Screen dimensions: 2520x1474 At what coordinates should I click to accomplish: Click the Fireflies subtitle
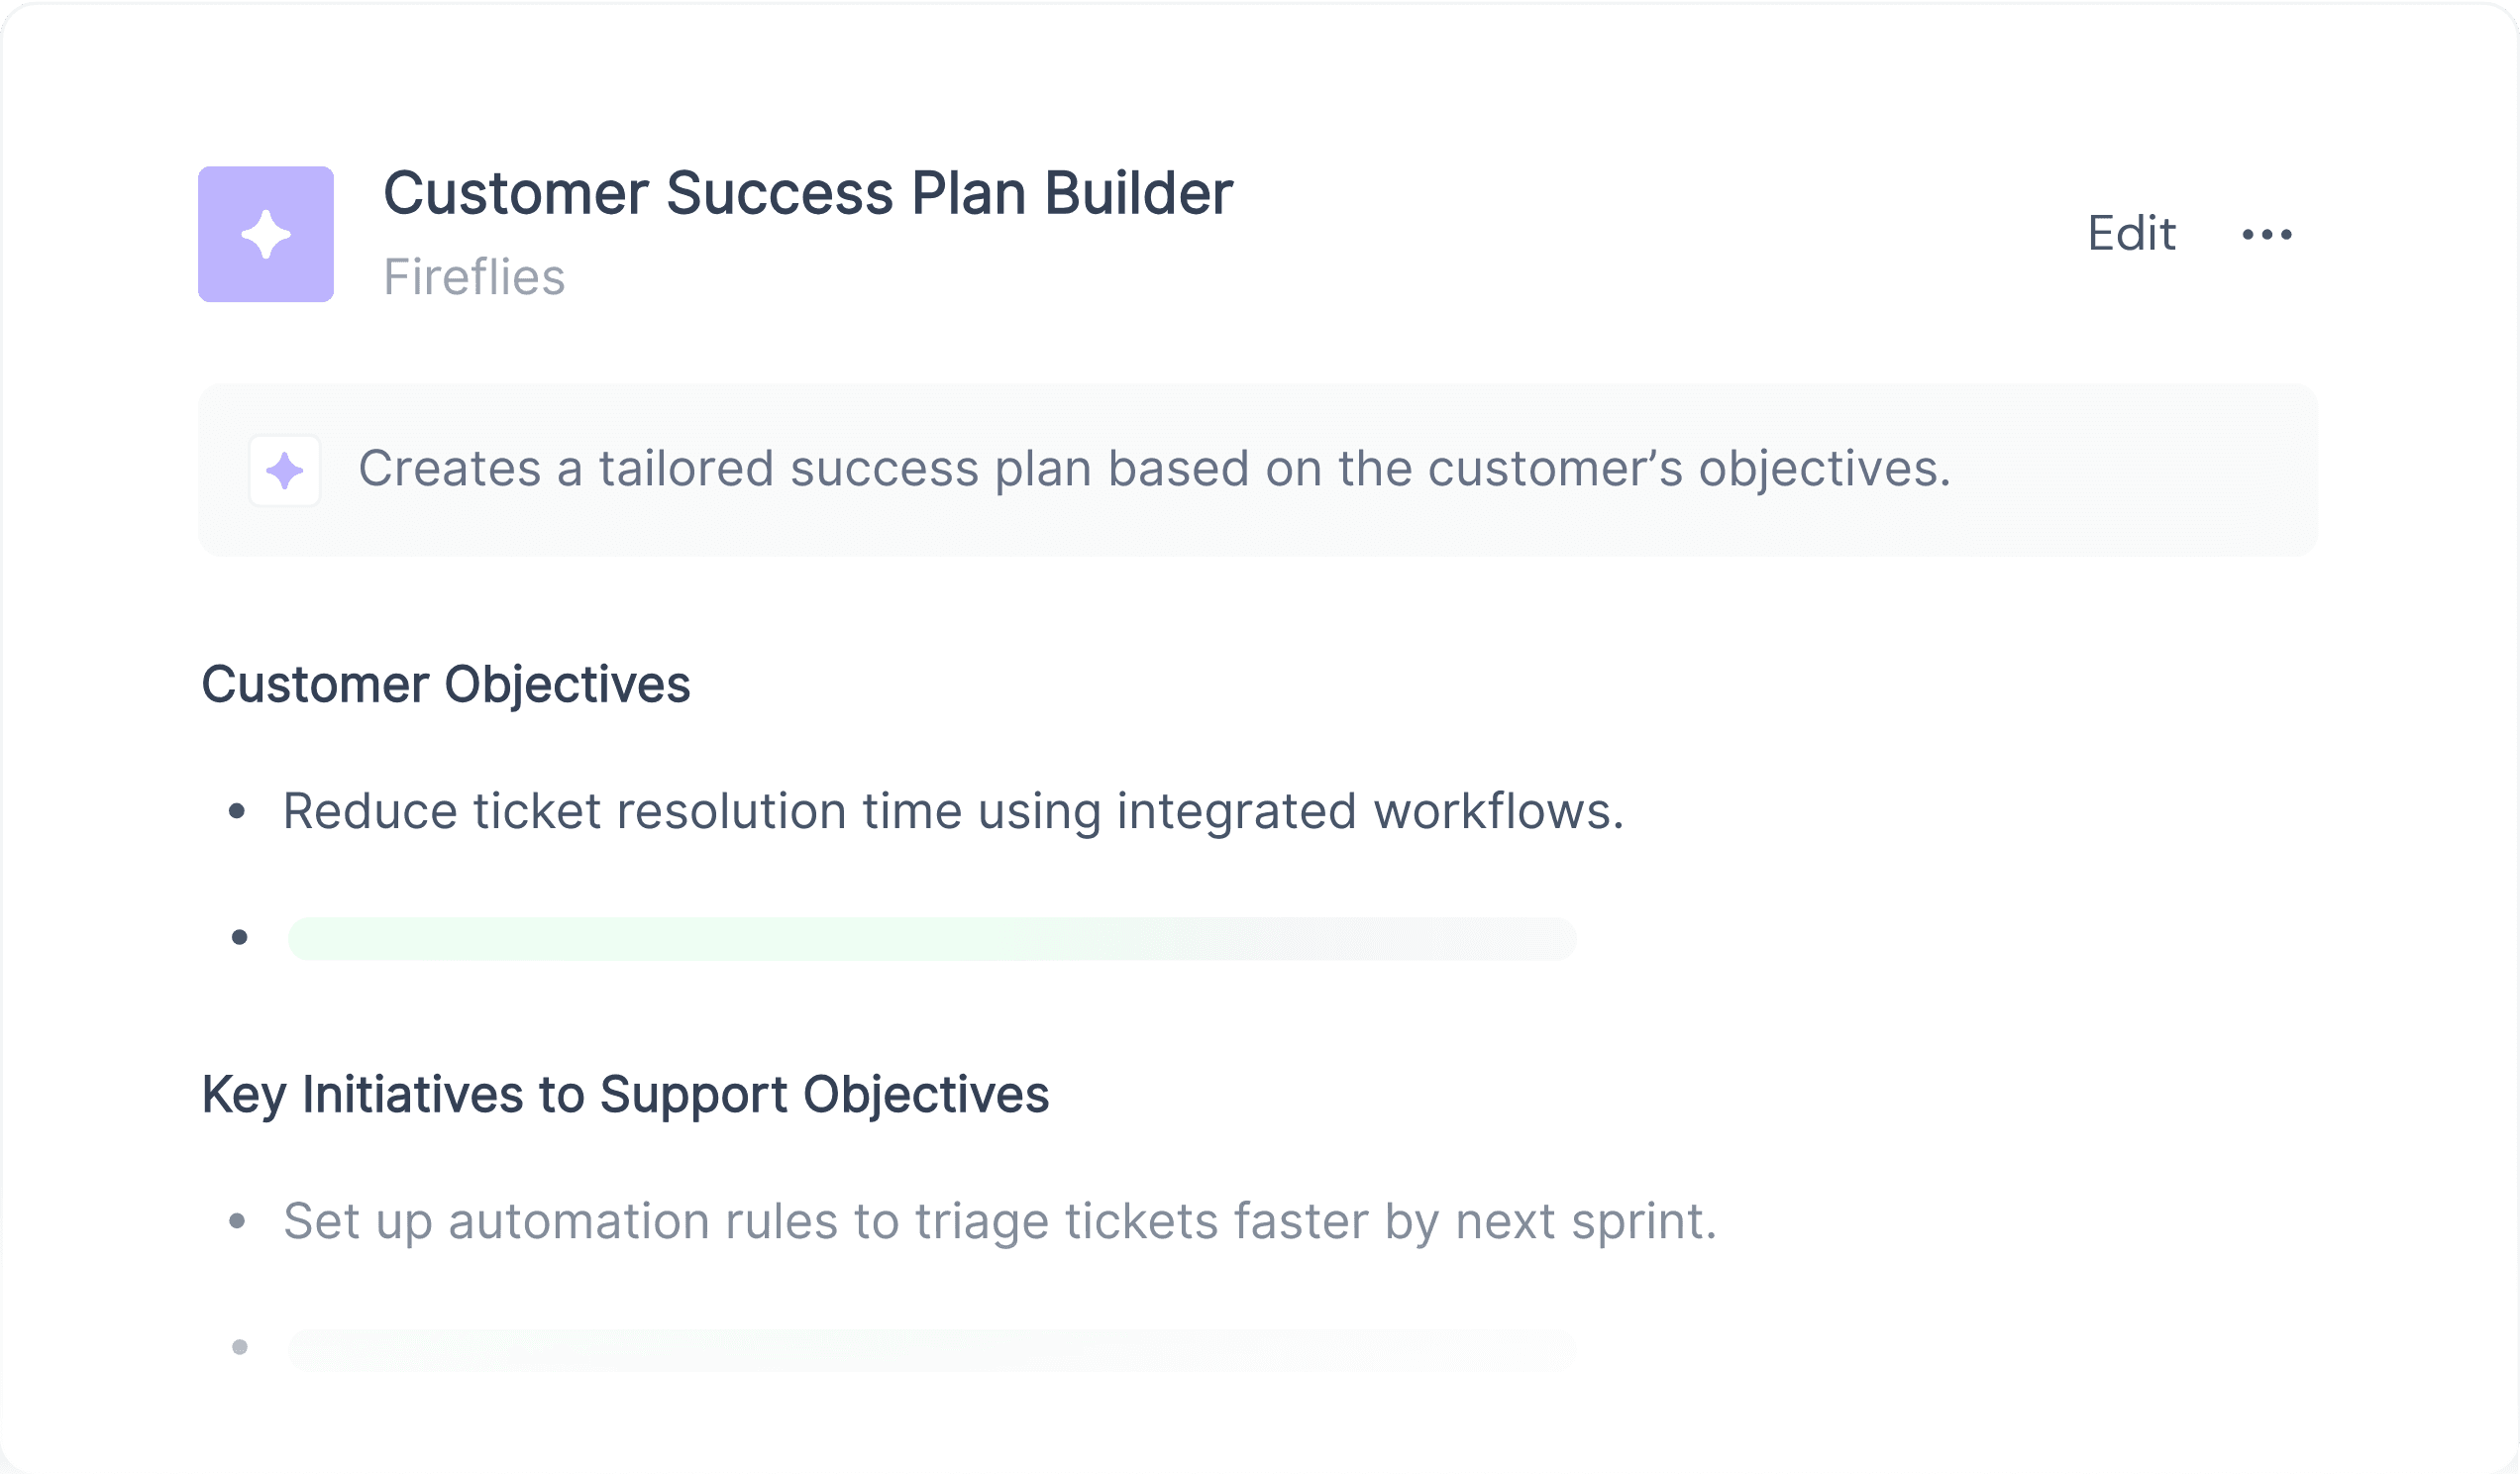474,277
